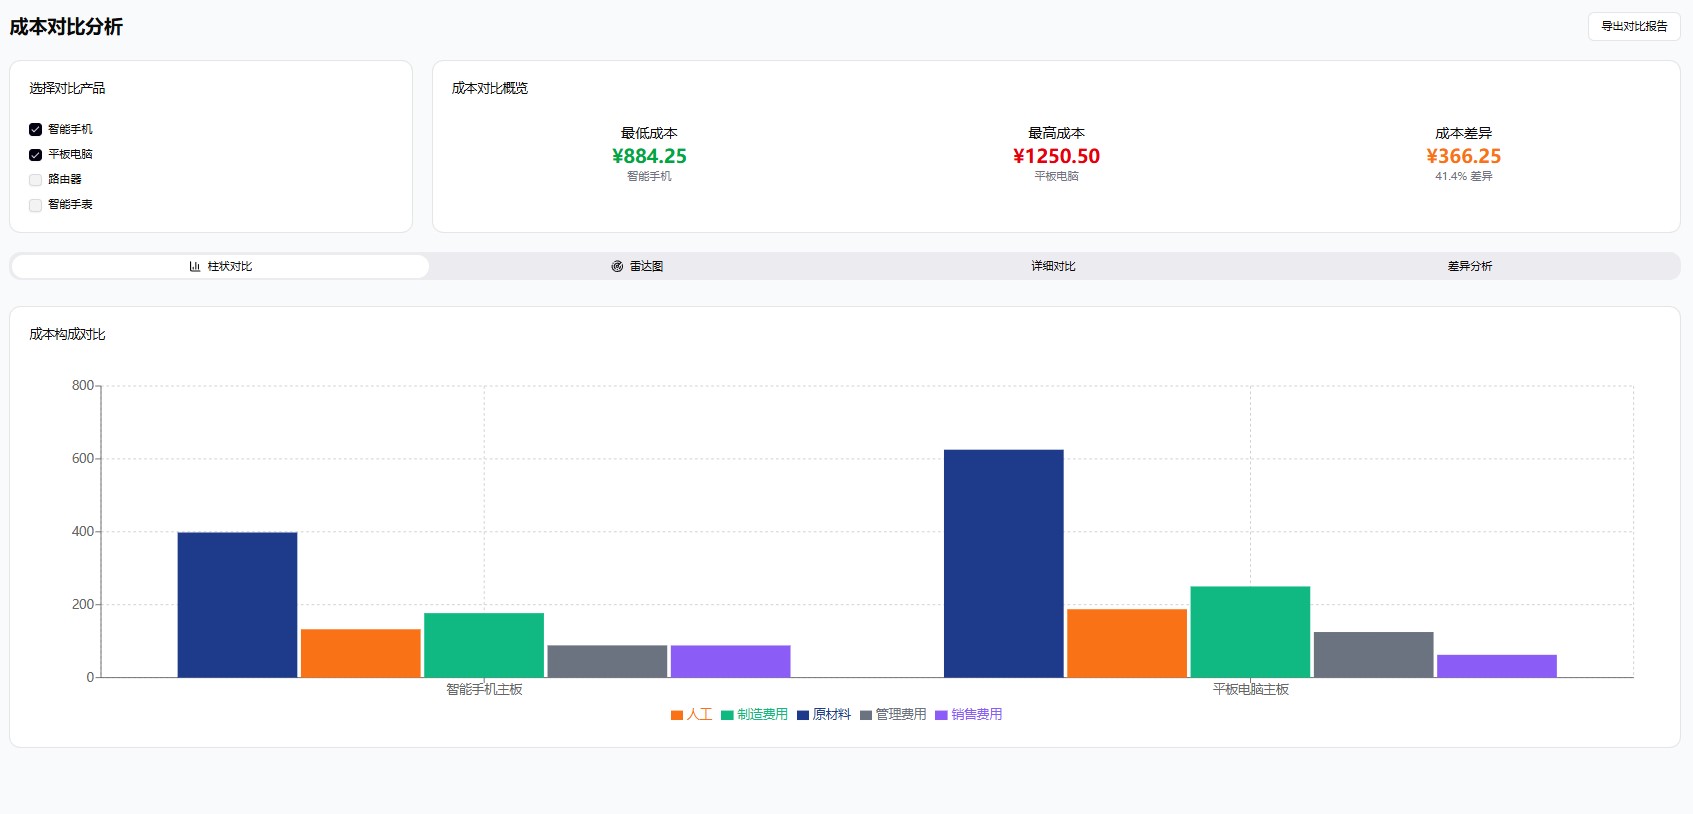The height and width of the screenshot is (814, 1693).
Task: Click the green 制造费用 legend square
Action: (x=727, y=715)
